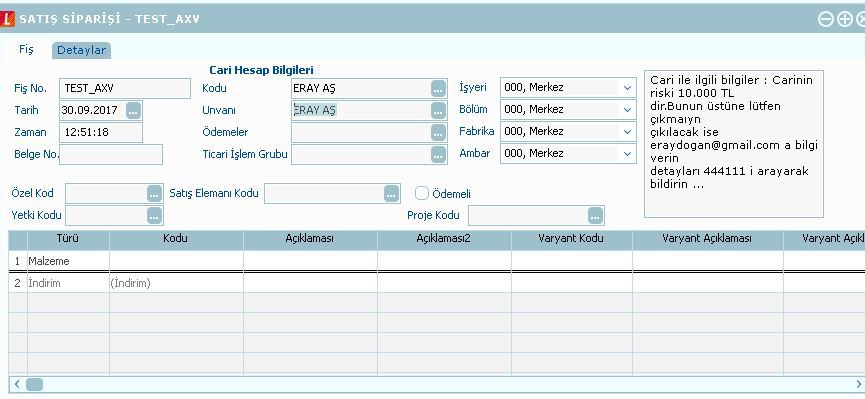Image resolution: width=865 pixels, height=399 pixels.
Task: Click the Kodu cell in Malzeme row
Action: tap(176, 261)
